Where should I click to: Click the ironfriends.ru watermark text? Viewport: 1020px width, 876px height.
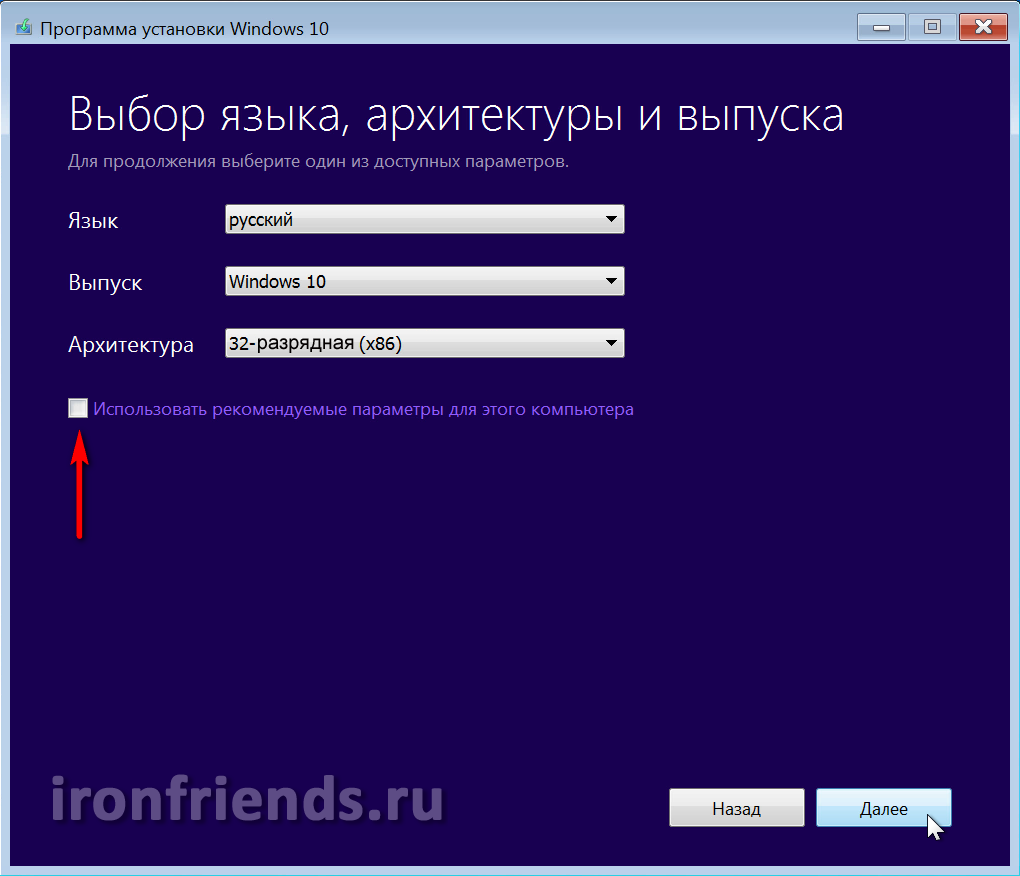click(246, 800)
